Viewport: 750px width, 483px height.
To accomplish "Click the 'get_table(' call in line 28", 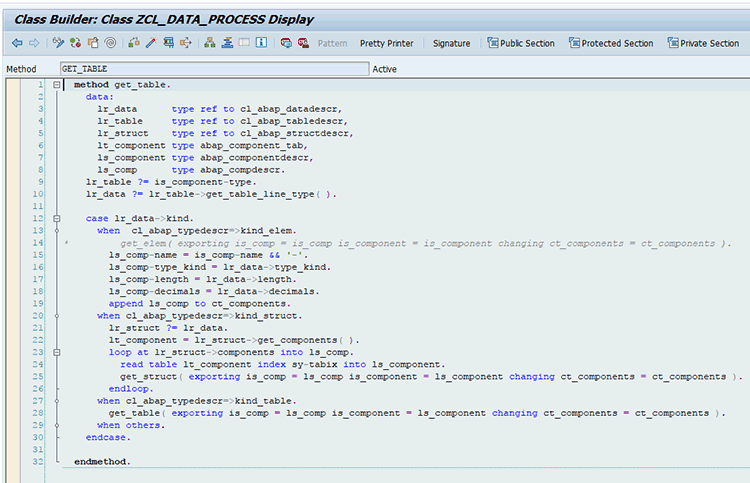I will [x=137, y=413].
